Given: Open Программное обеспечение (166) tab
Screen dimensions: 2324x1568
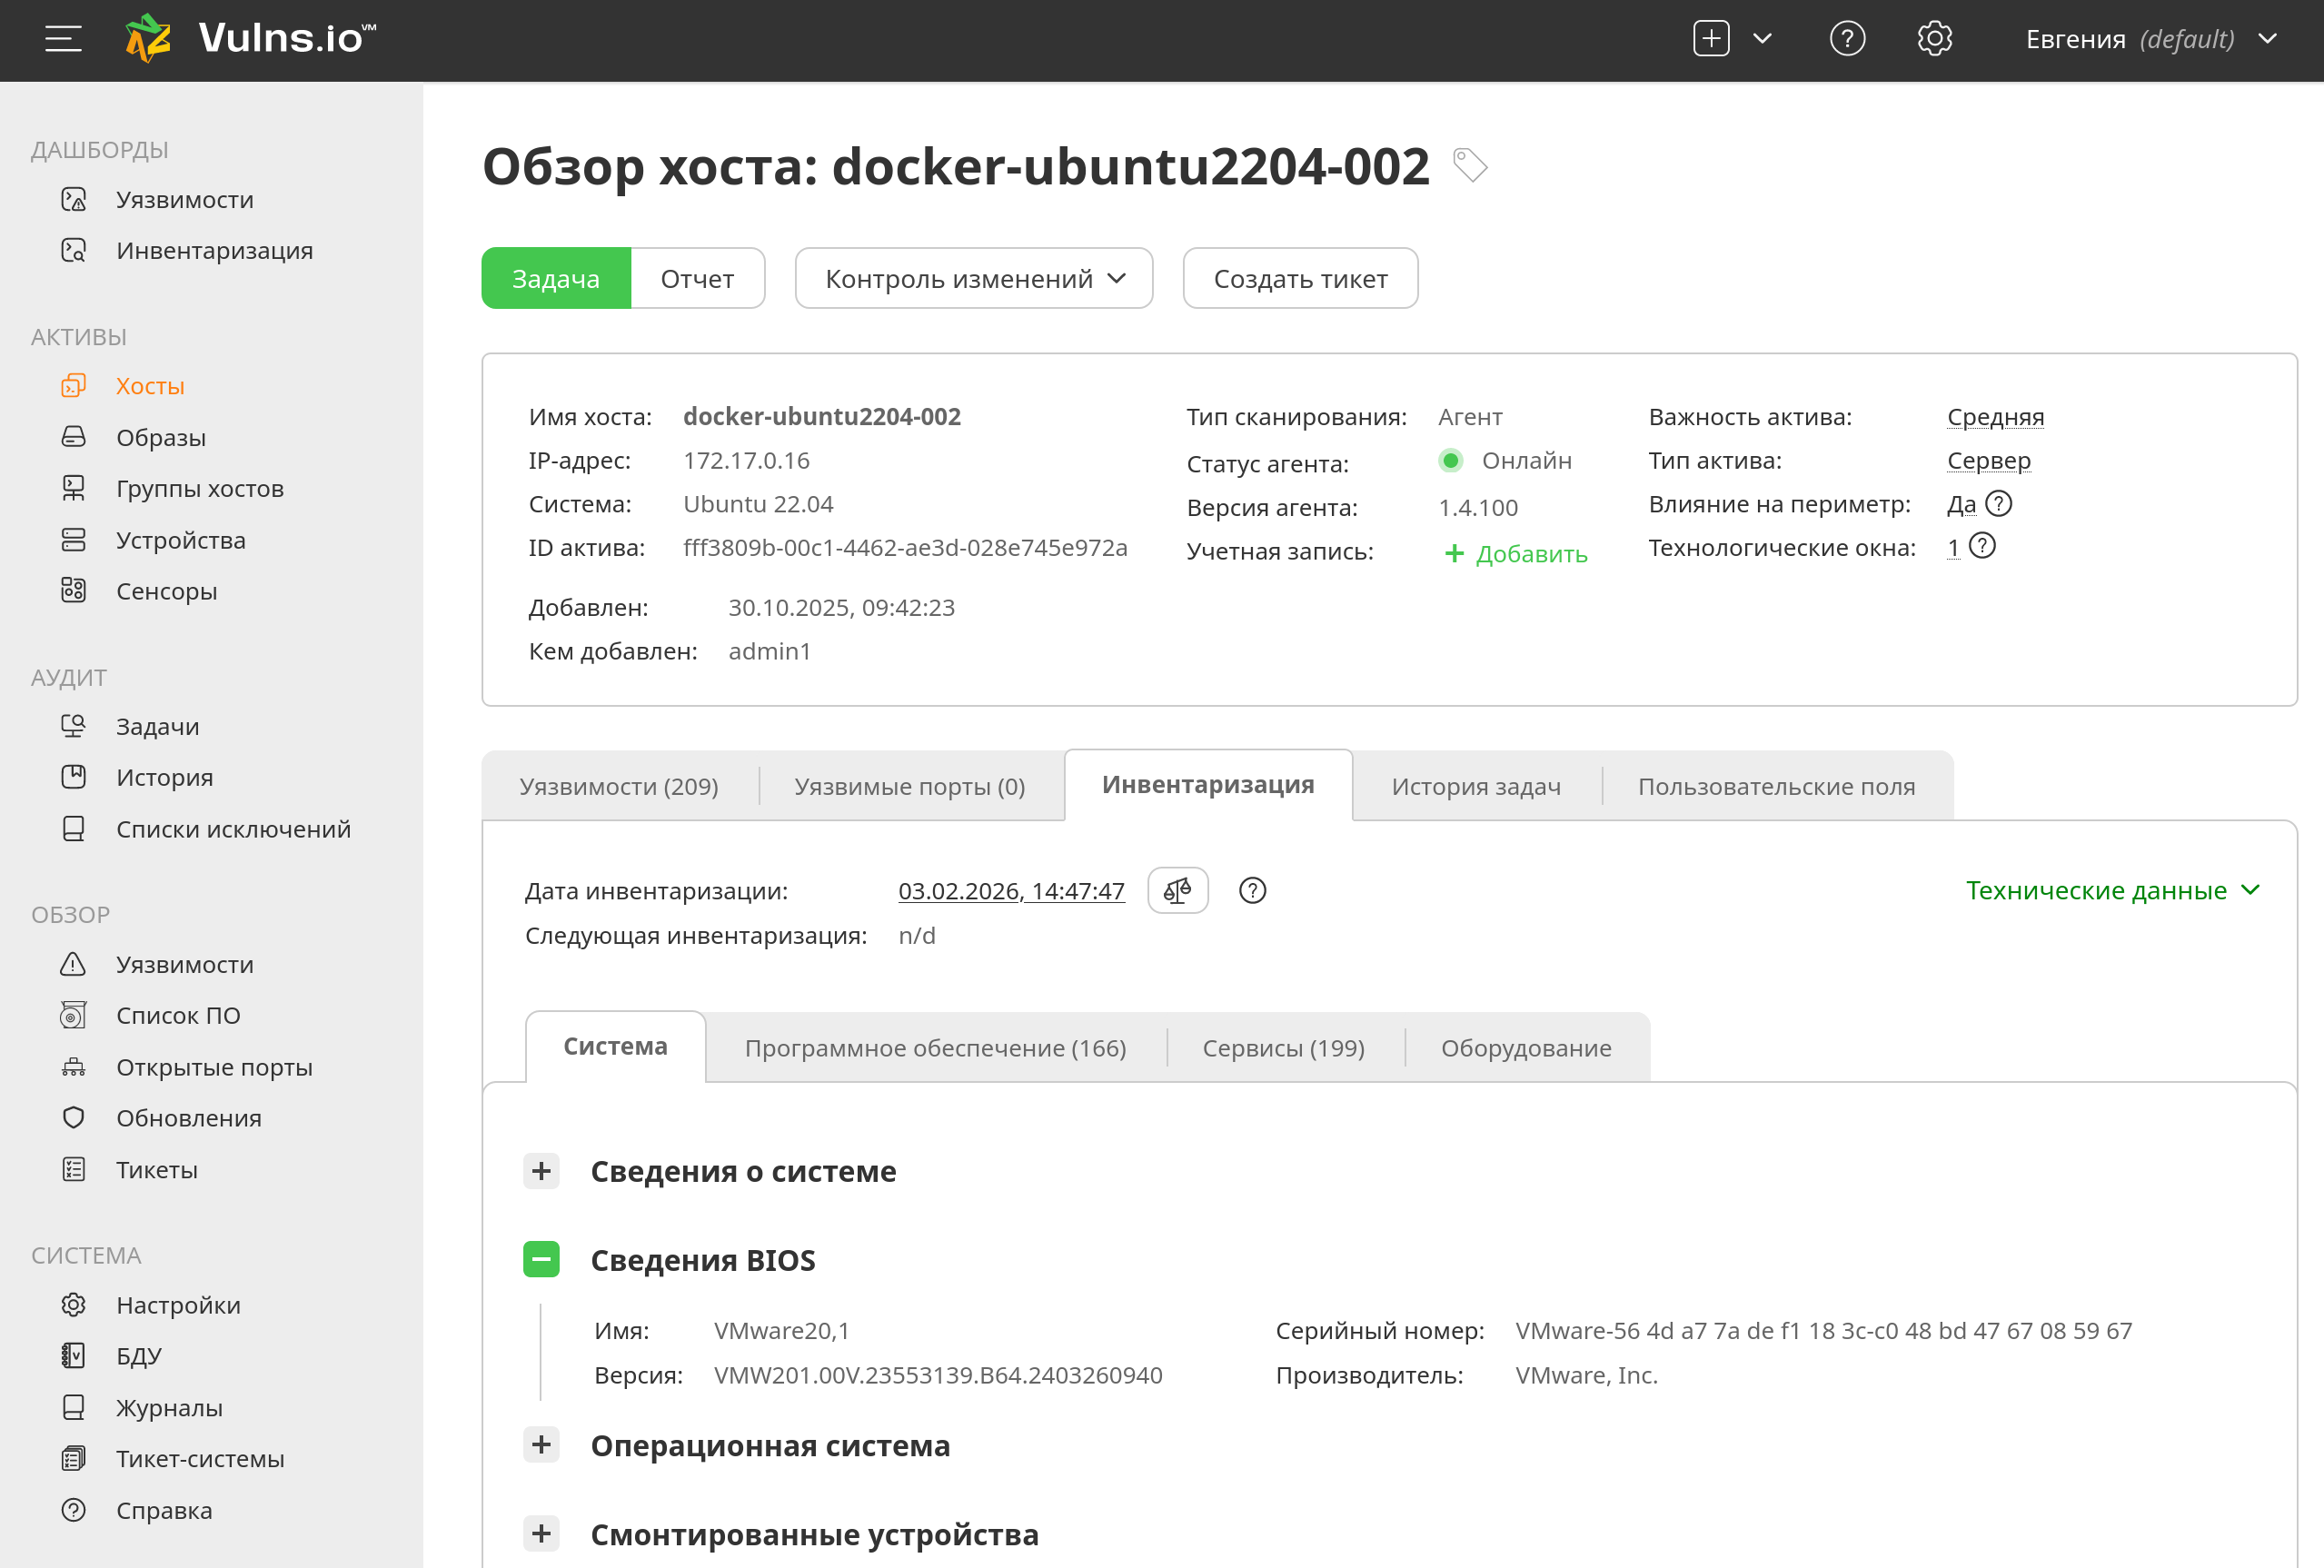Looking at the screenshot, I should (935, 1048).
